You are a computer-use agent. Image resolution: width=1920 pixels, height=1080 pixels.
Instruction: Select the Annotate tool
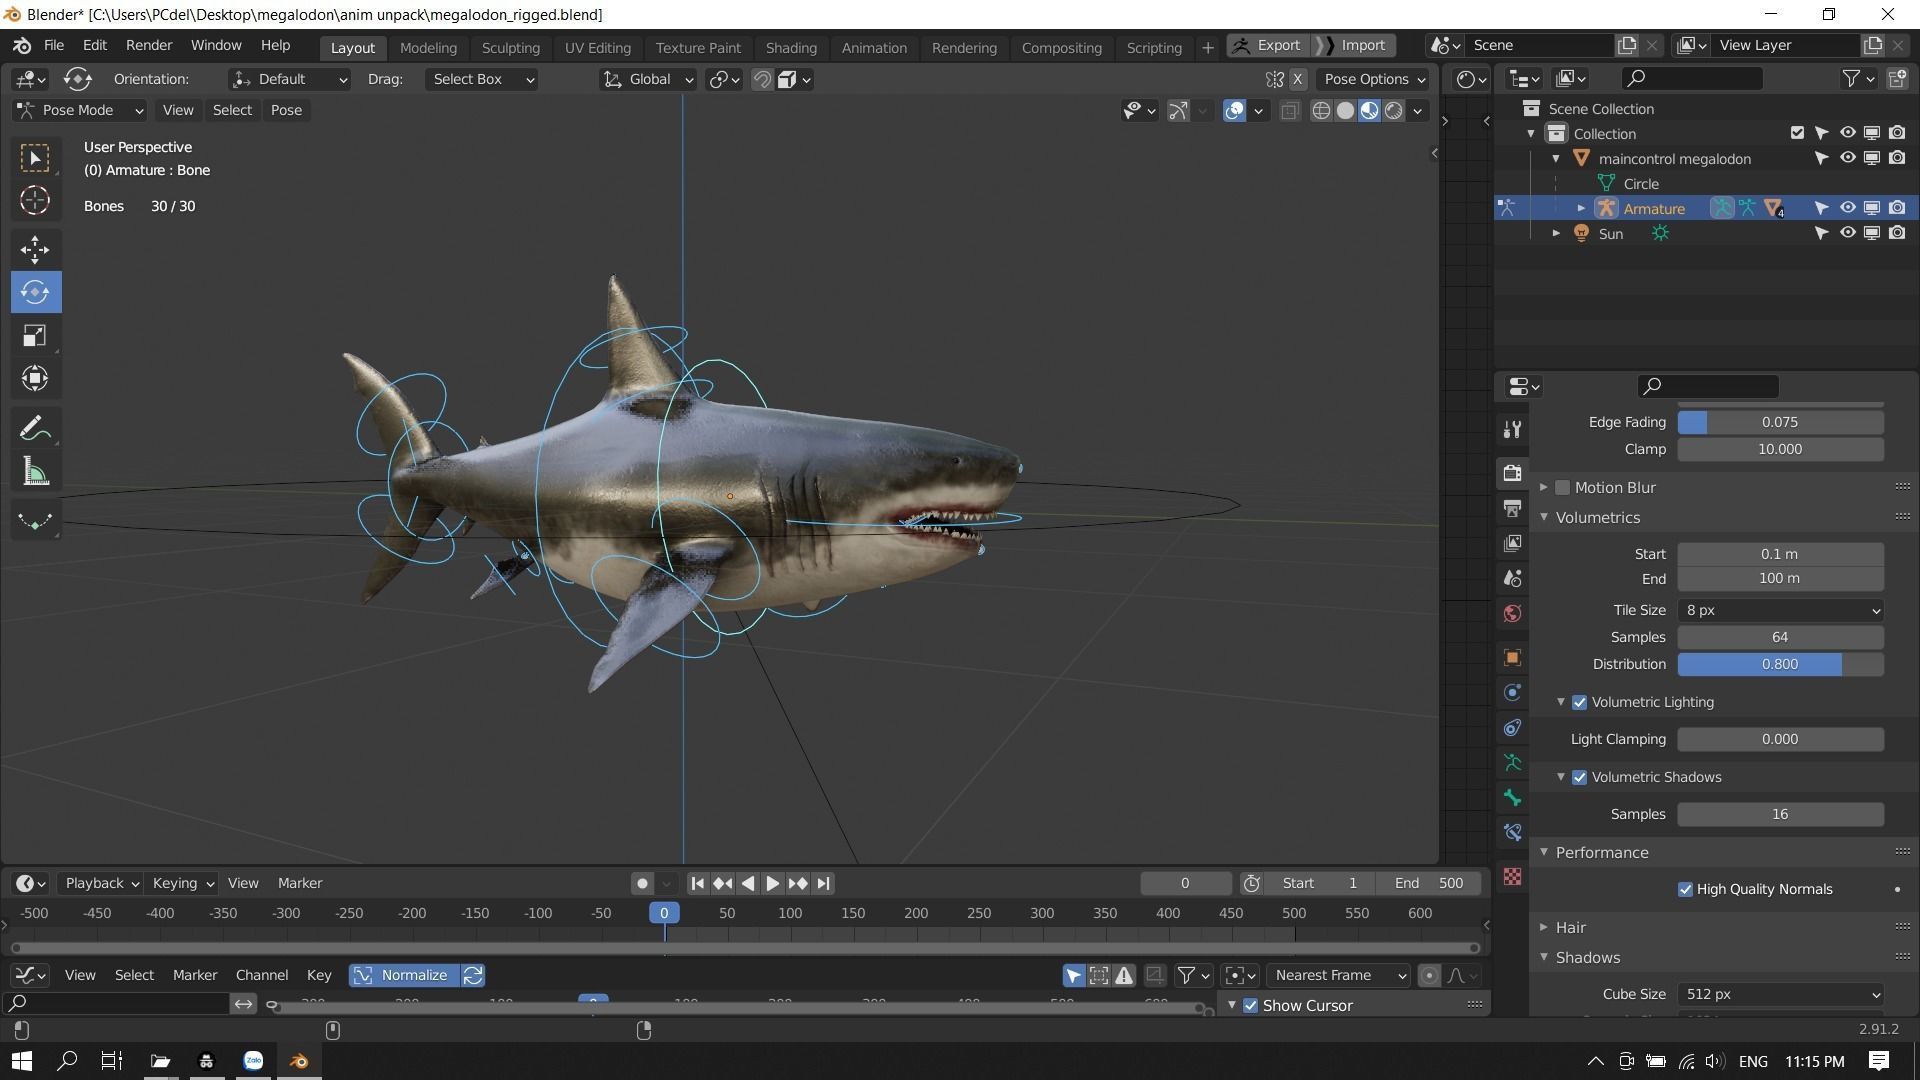(x=35, y=429)
